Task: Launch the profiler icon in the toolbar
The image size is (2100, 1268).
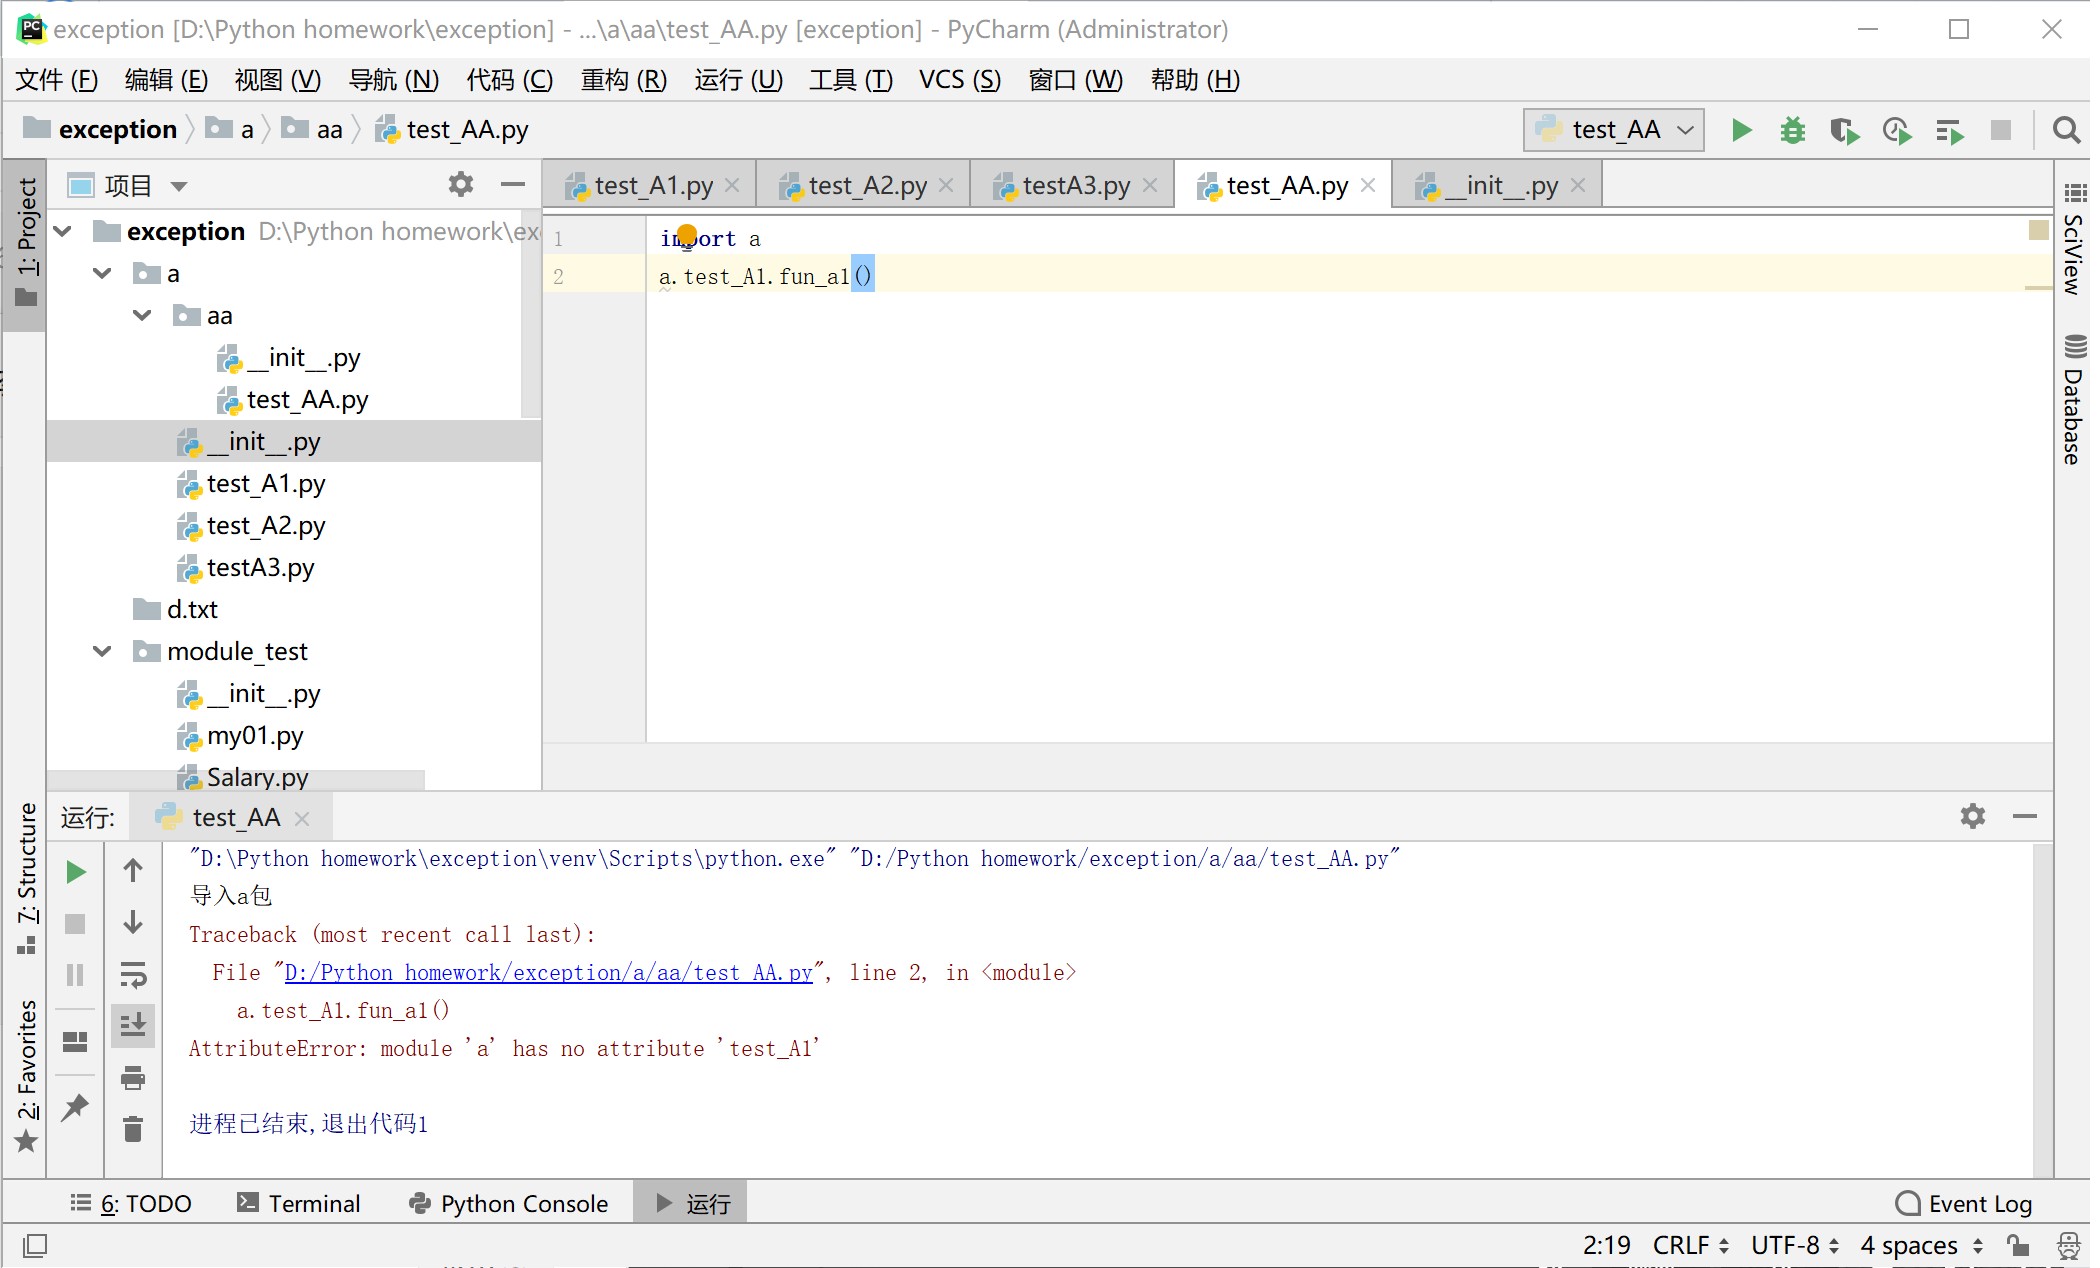Action: (x=1897, y=130)
